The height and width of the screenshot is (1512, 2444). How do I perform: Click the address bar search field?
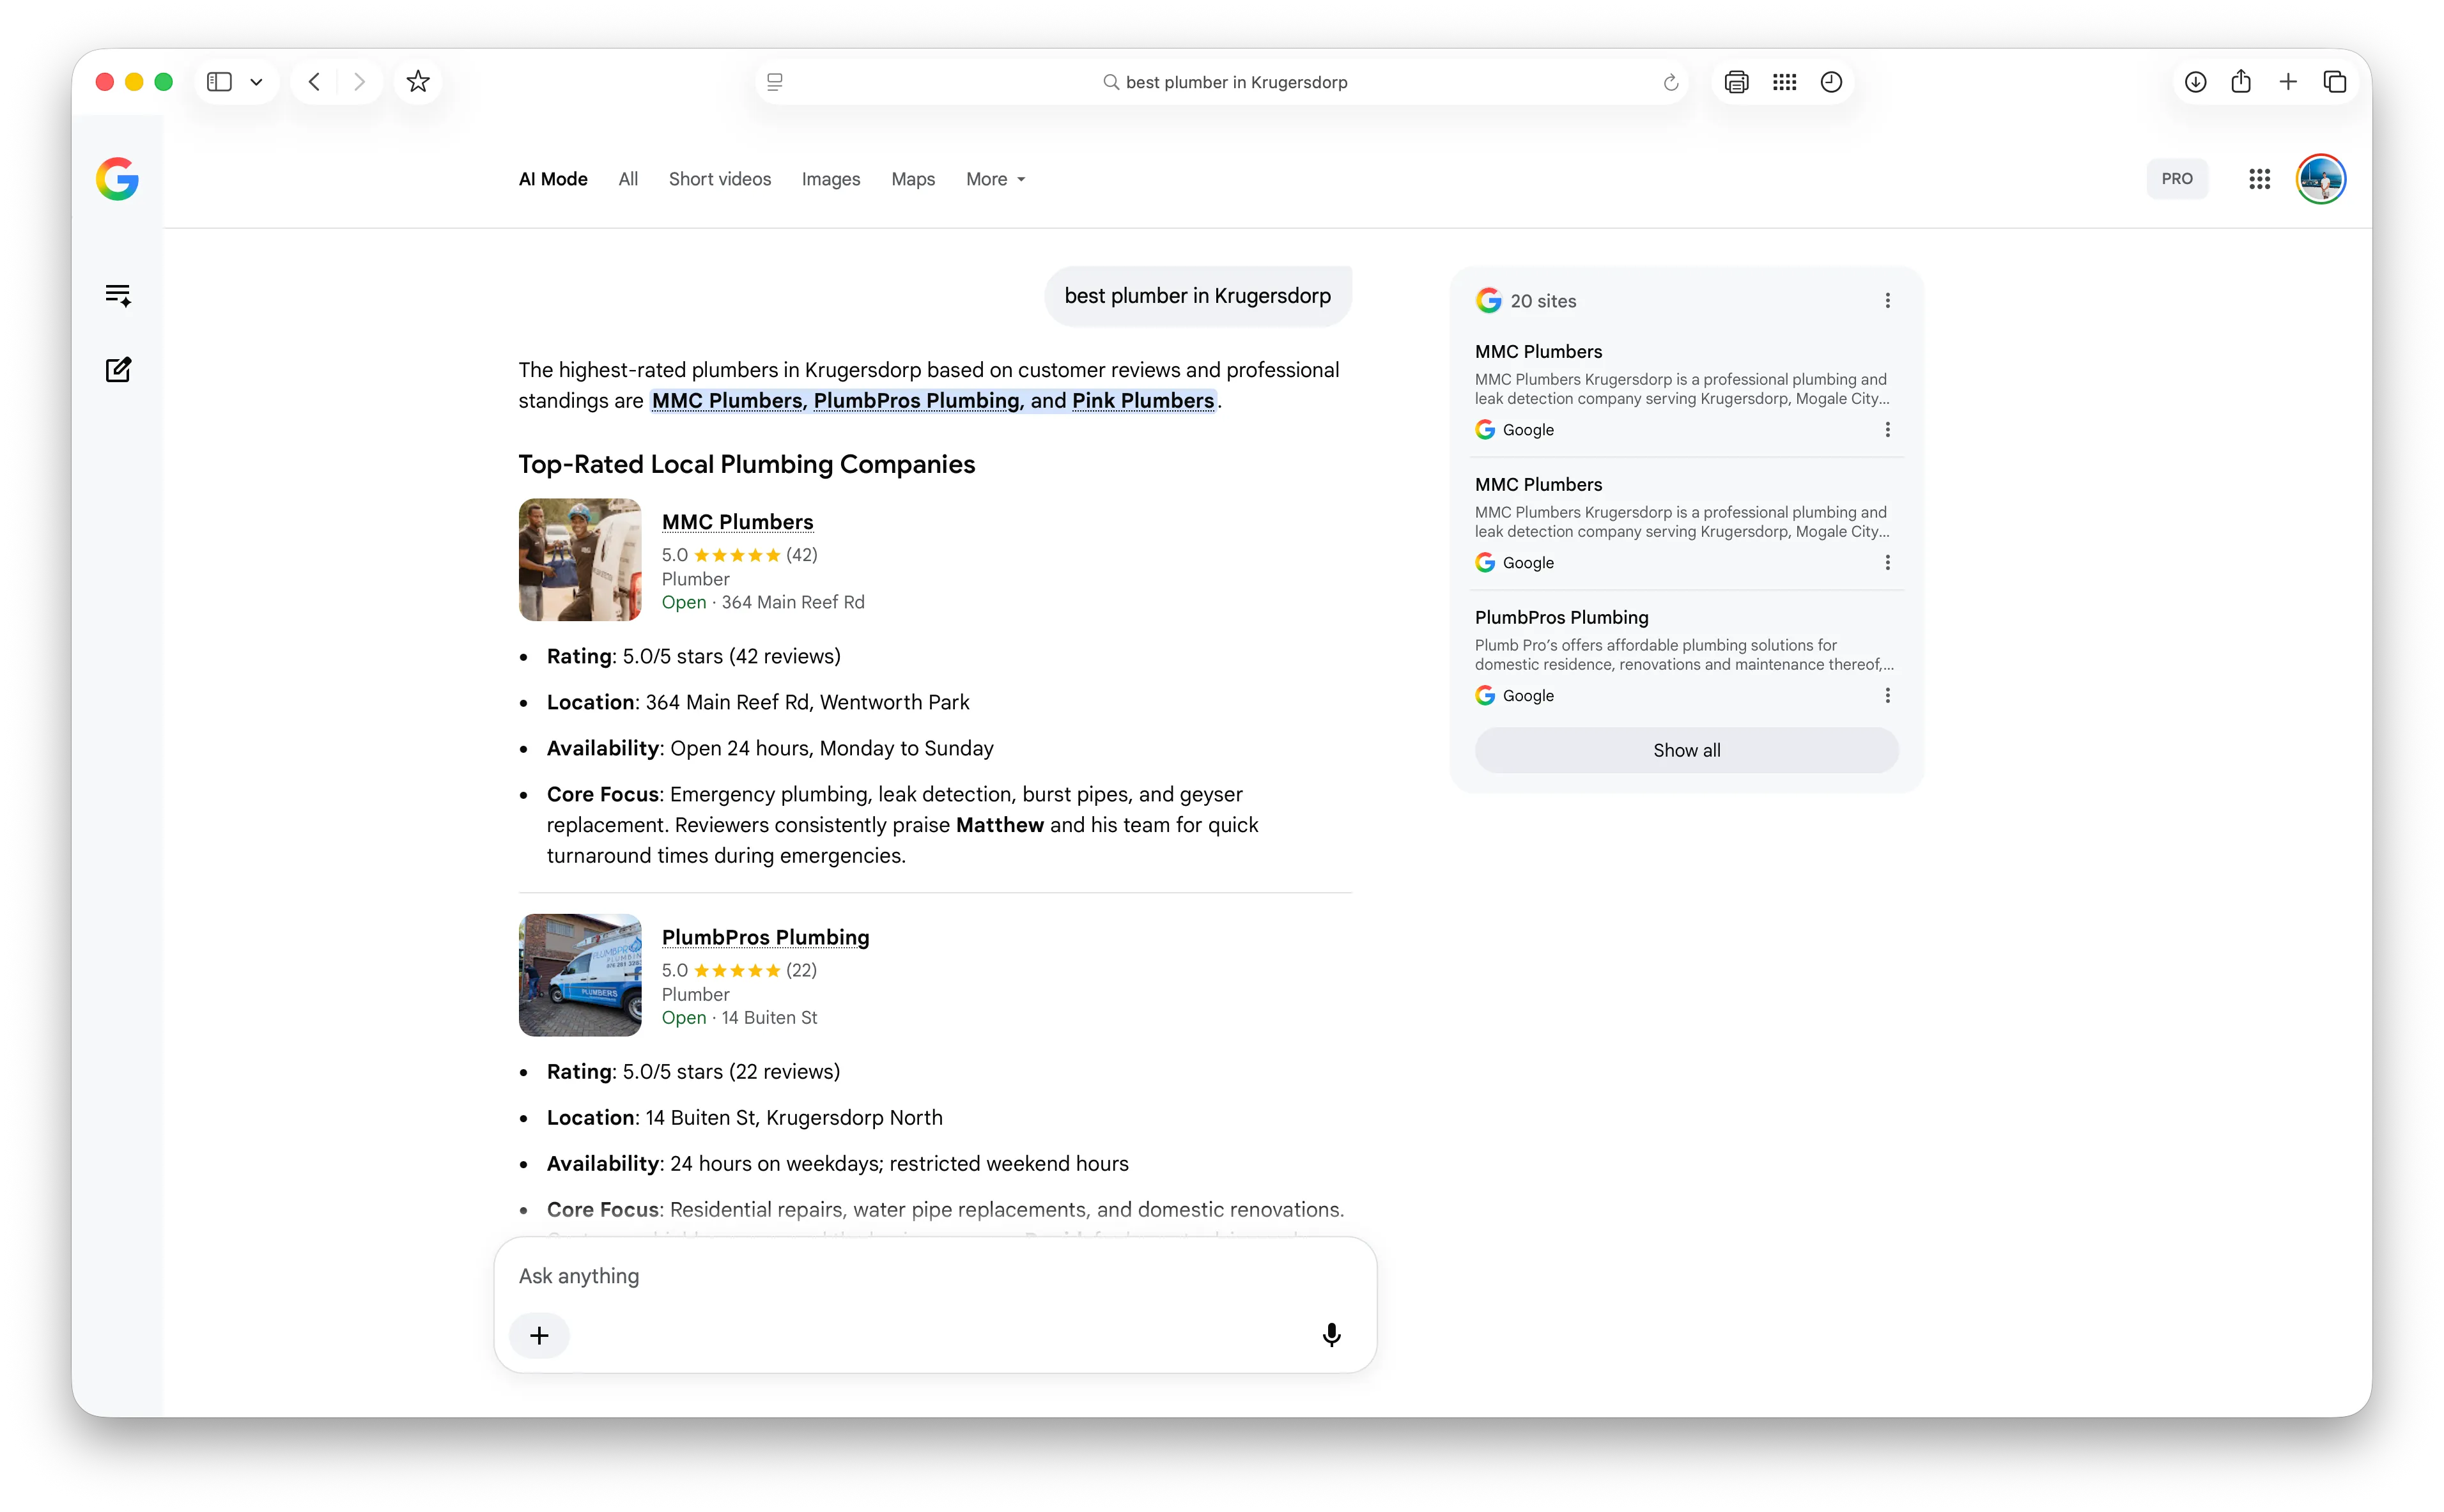(x=1223, y=82)
